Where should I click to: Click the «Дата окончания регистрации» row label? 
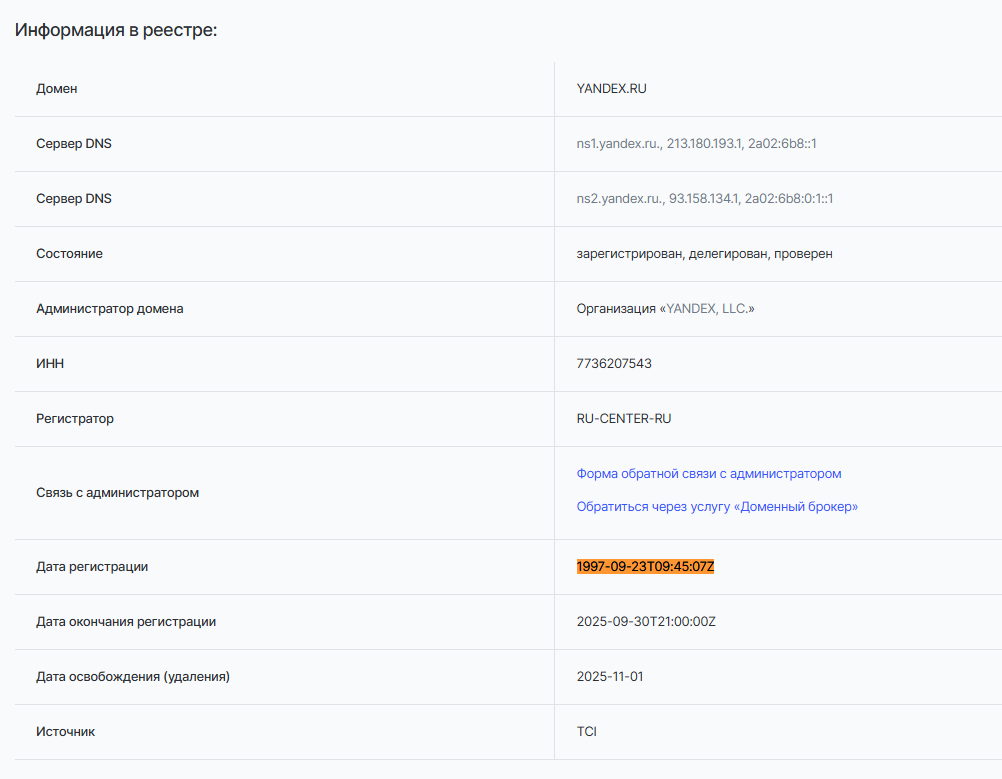(x=126, y=622)
